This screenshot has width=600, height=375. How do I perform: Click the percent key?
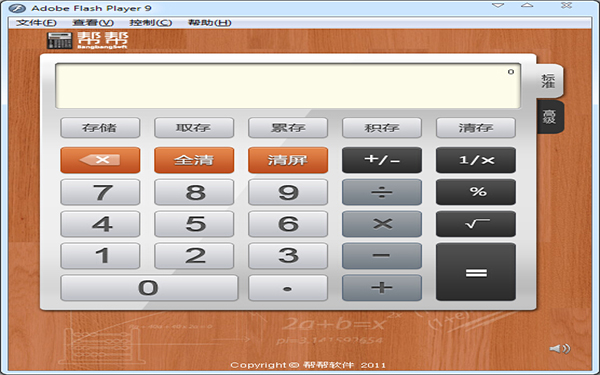coord(476,192)
